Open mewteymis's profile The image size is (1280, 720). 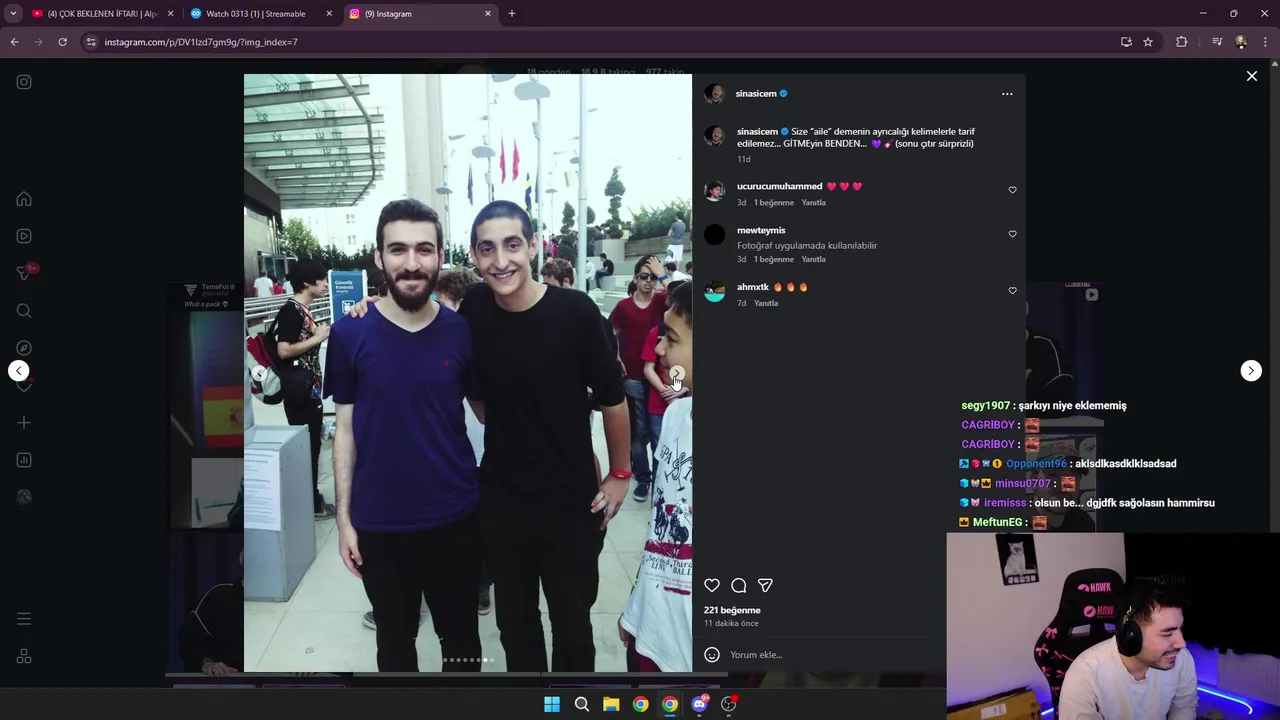[761, 231]
